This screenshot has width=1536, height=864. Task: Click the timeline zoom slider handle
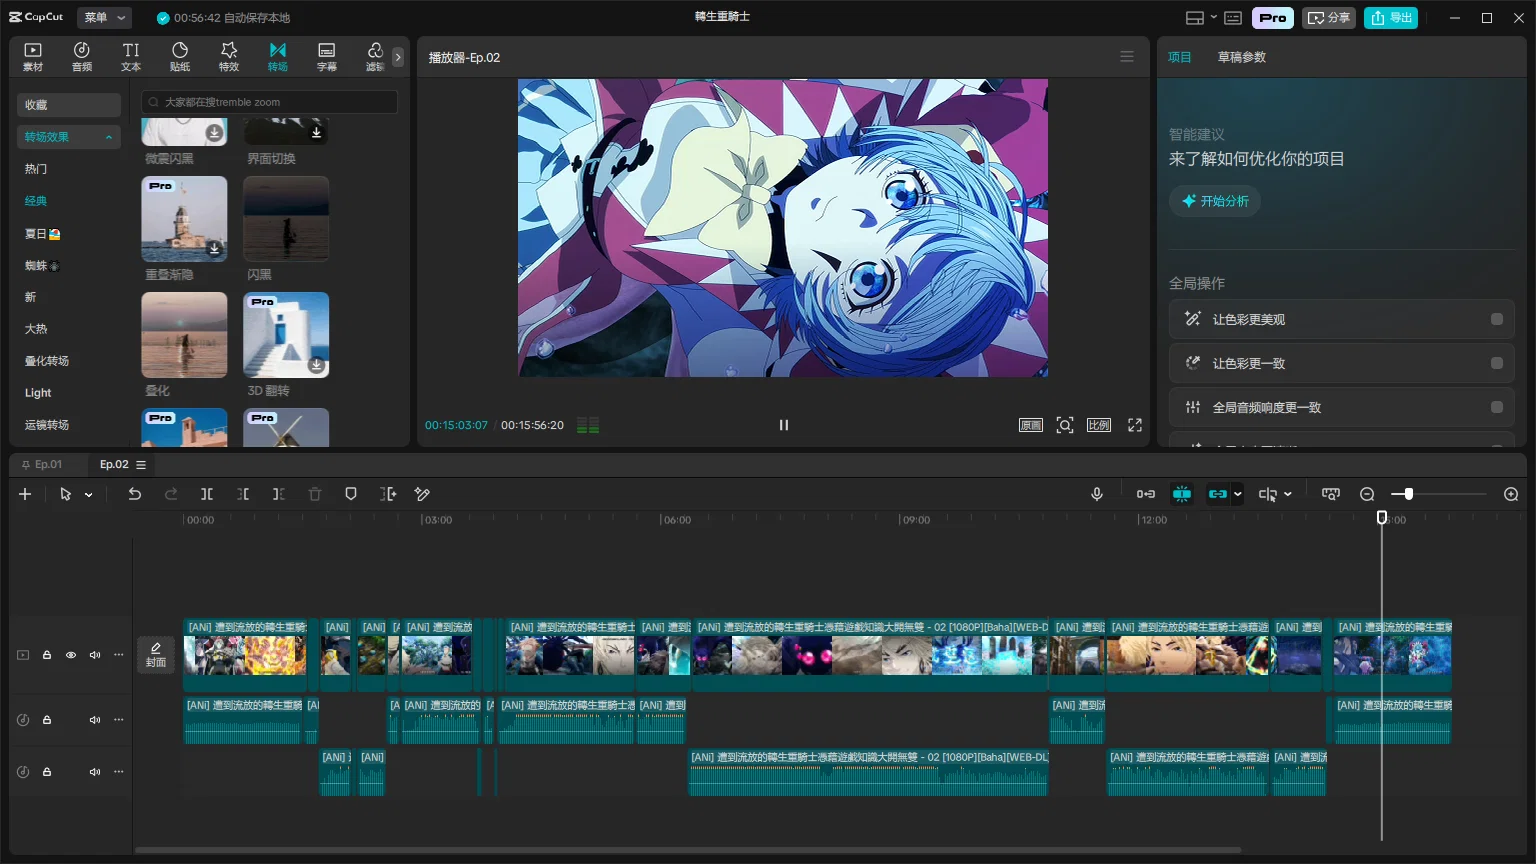[x=1408, y=494]
